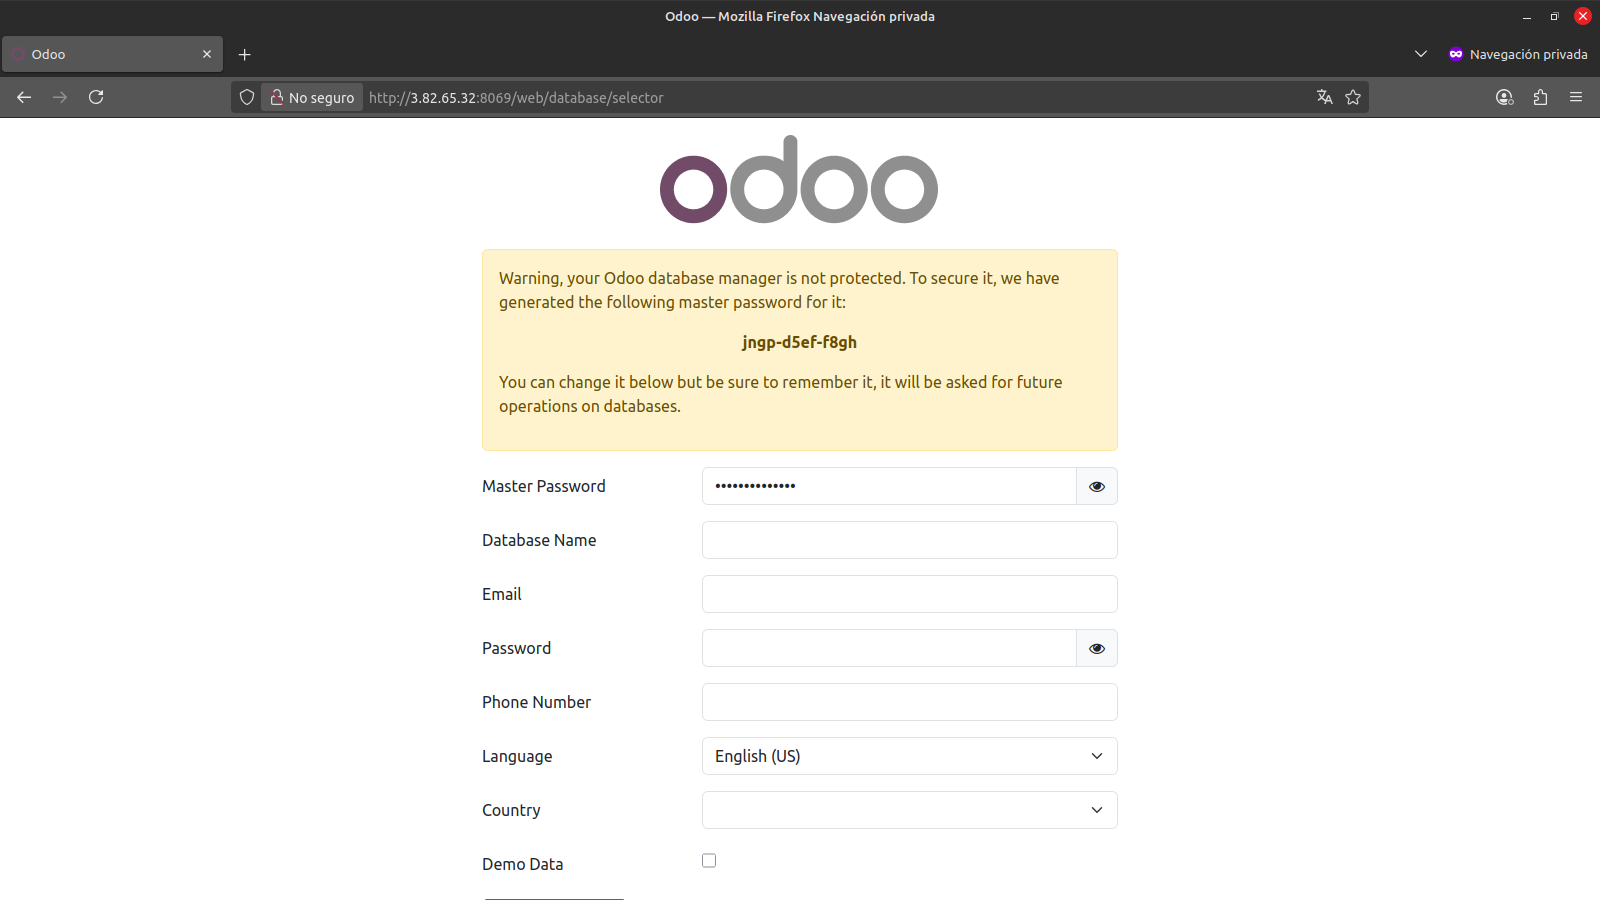Open the tracking protection shield icon

tap(247, 97)
